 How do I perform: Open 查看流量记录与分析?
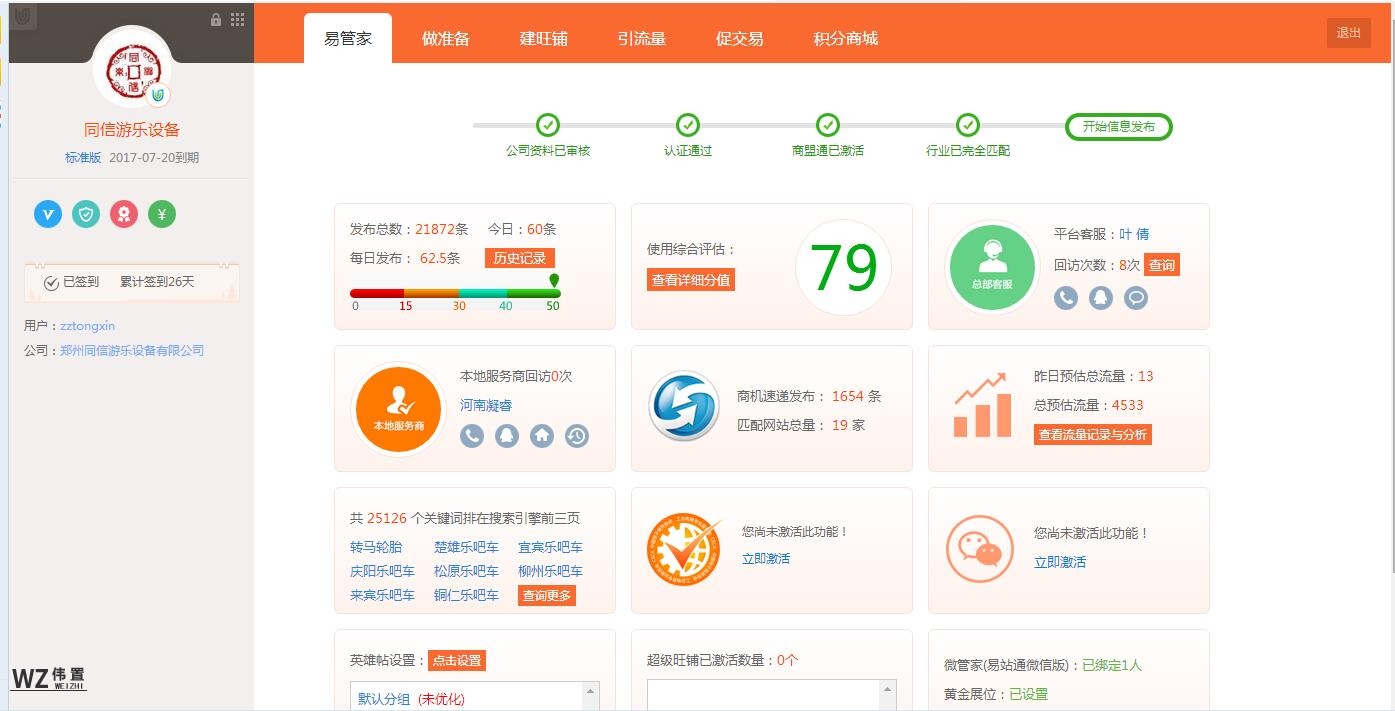point(1090,434)
